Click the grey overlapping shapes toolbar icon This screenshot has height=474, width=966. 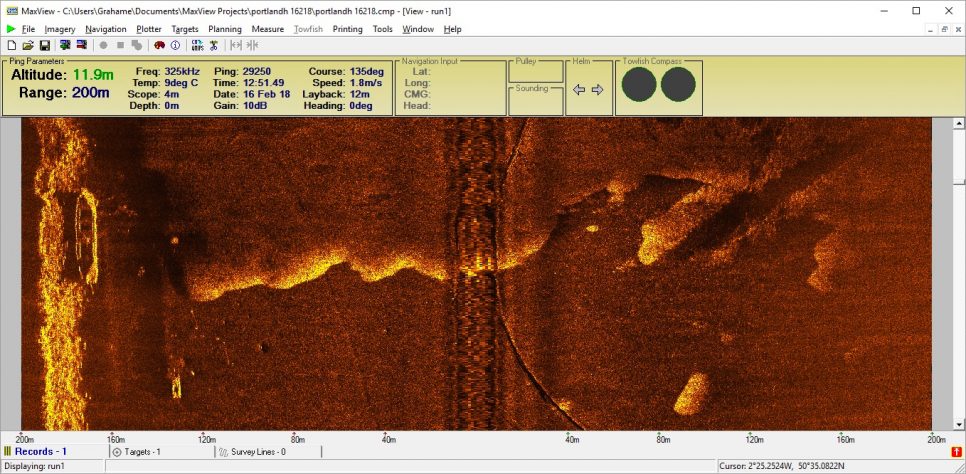137,45
